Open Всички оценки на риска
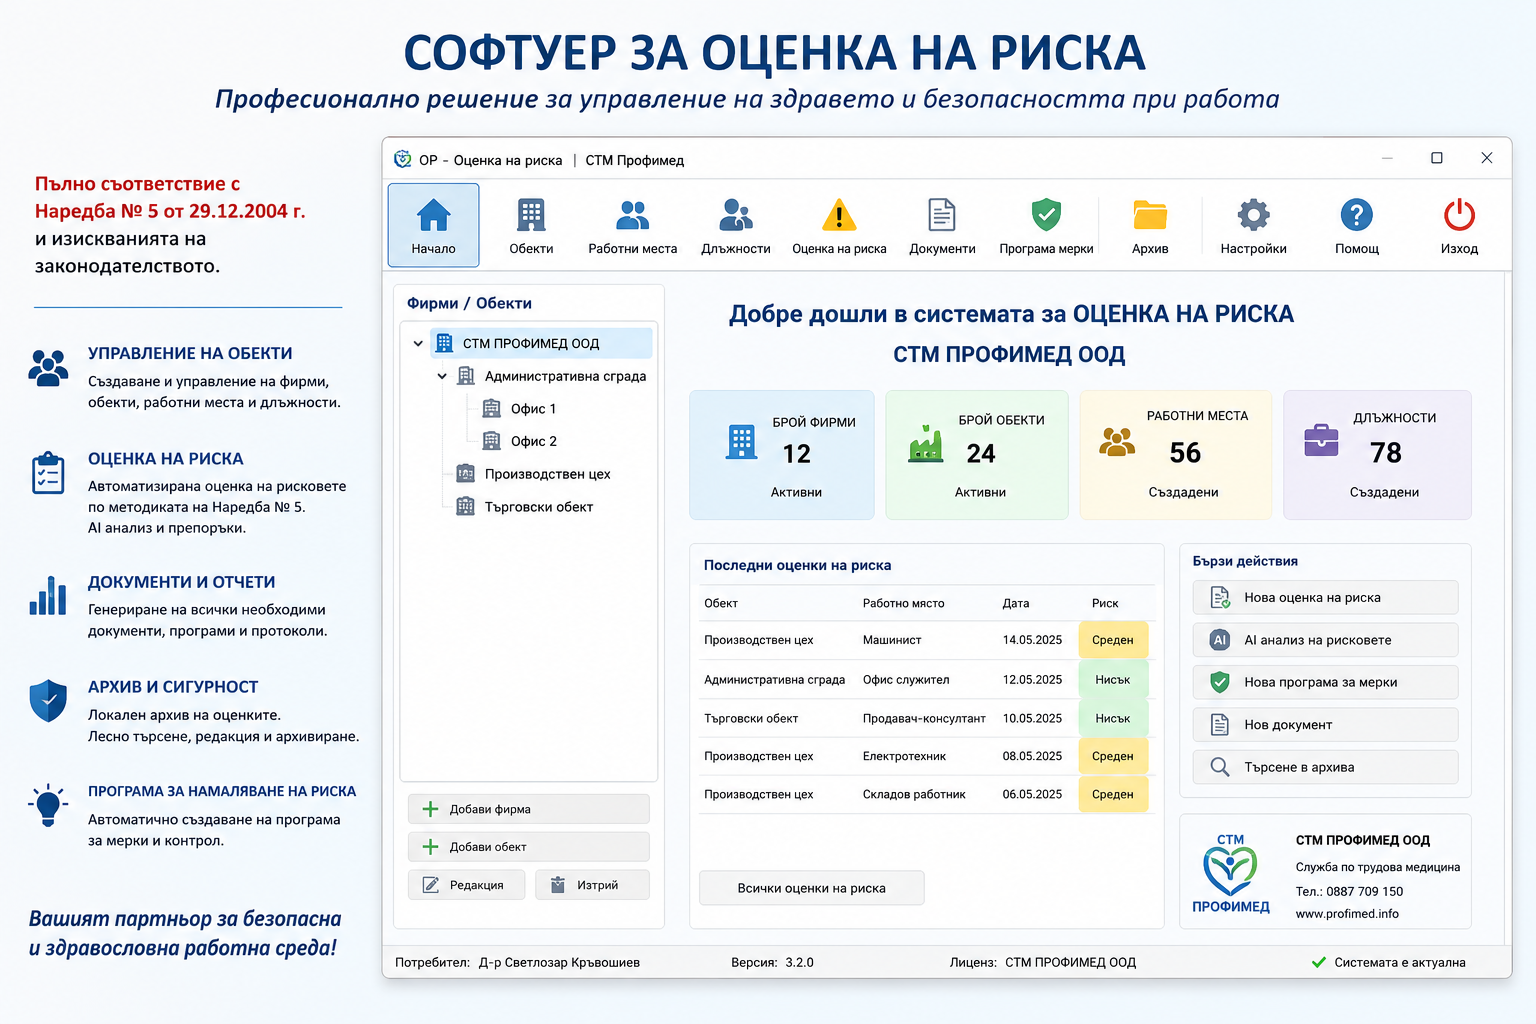The width and height of the screenshot is (1536, 1024). [x=812, y=888]
